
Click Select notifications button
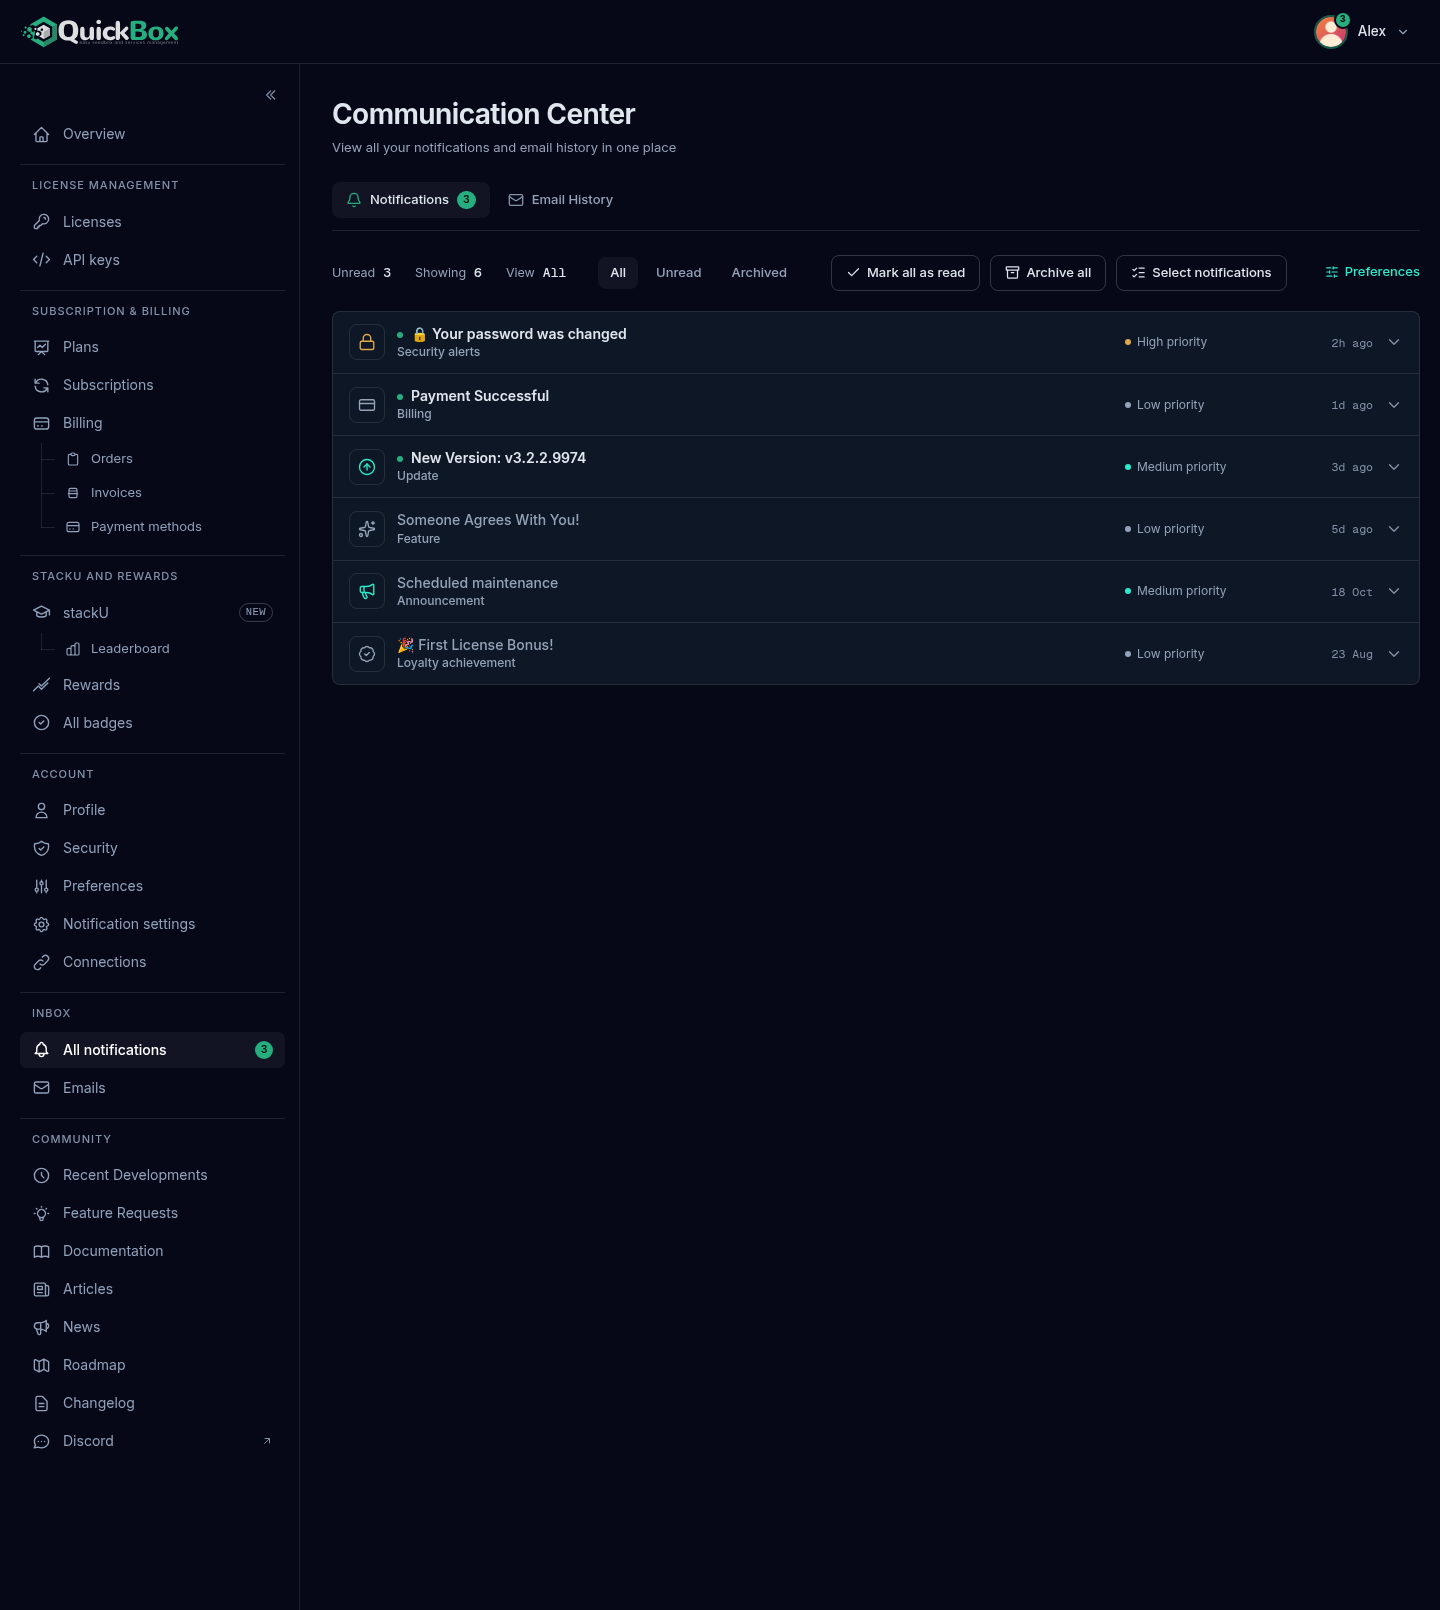coord(1201,273)
